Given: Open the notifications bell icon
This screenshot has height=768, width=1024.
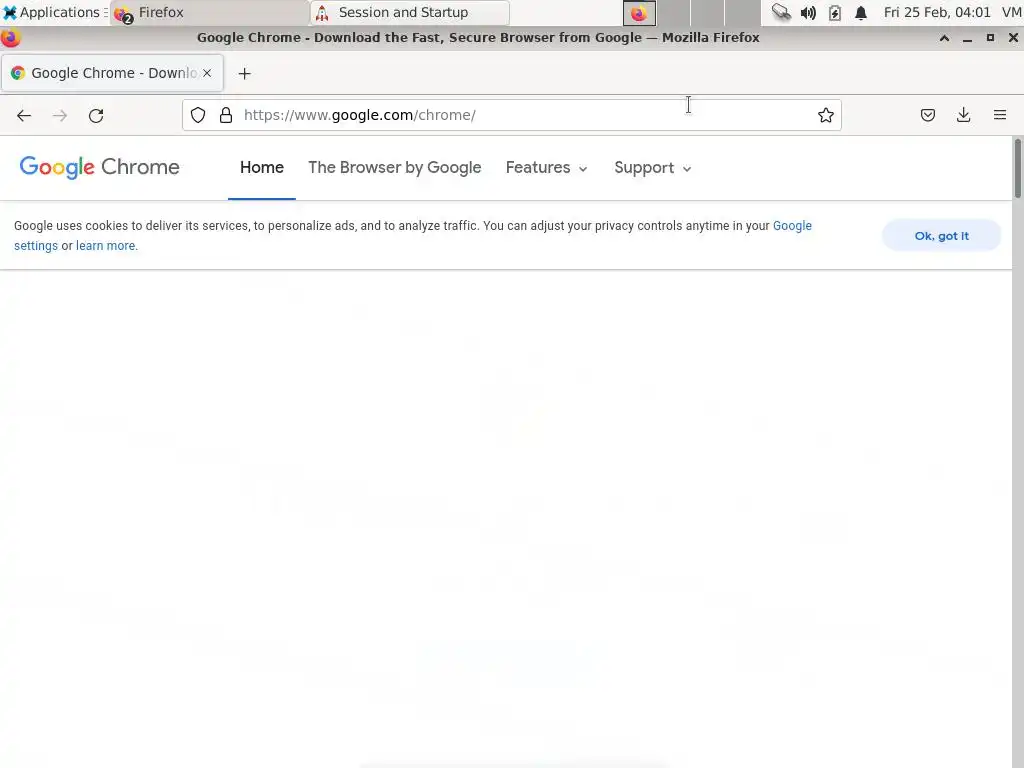Looking at the screenshot, I should [x=861, y=12].
